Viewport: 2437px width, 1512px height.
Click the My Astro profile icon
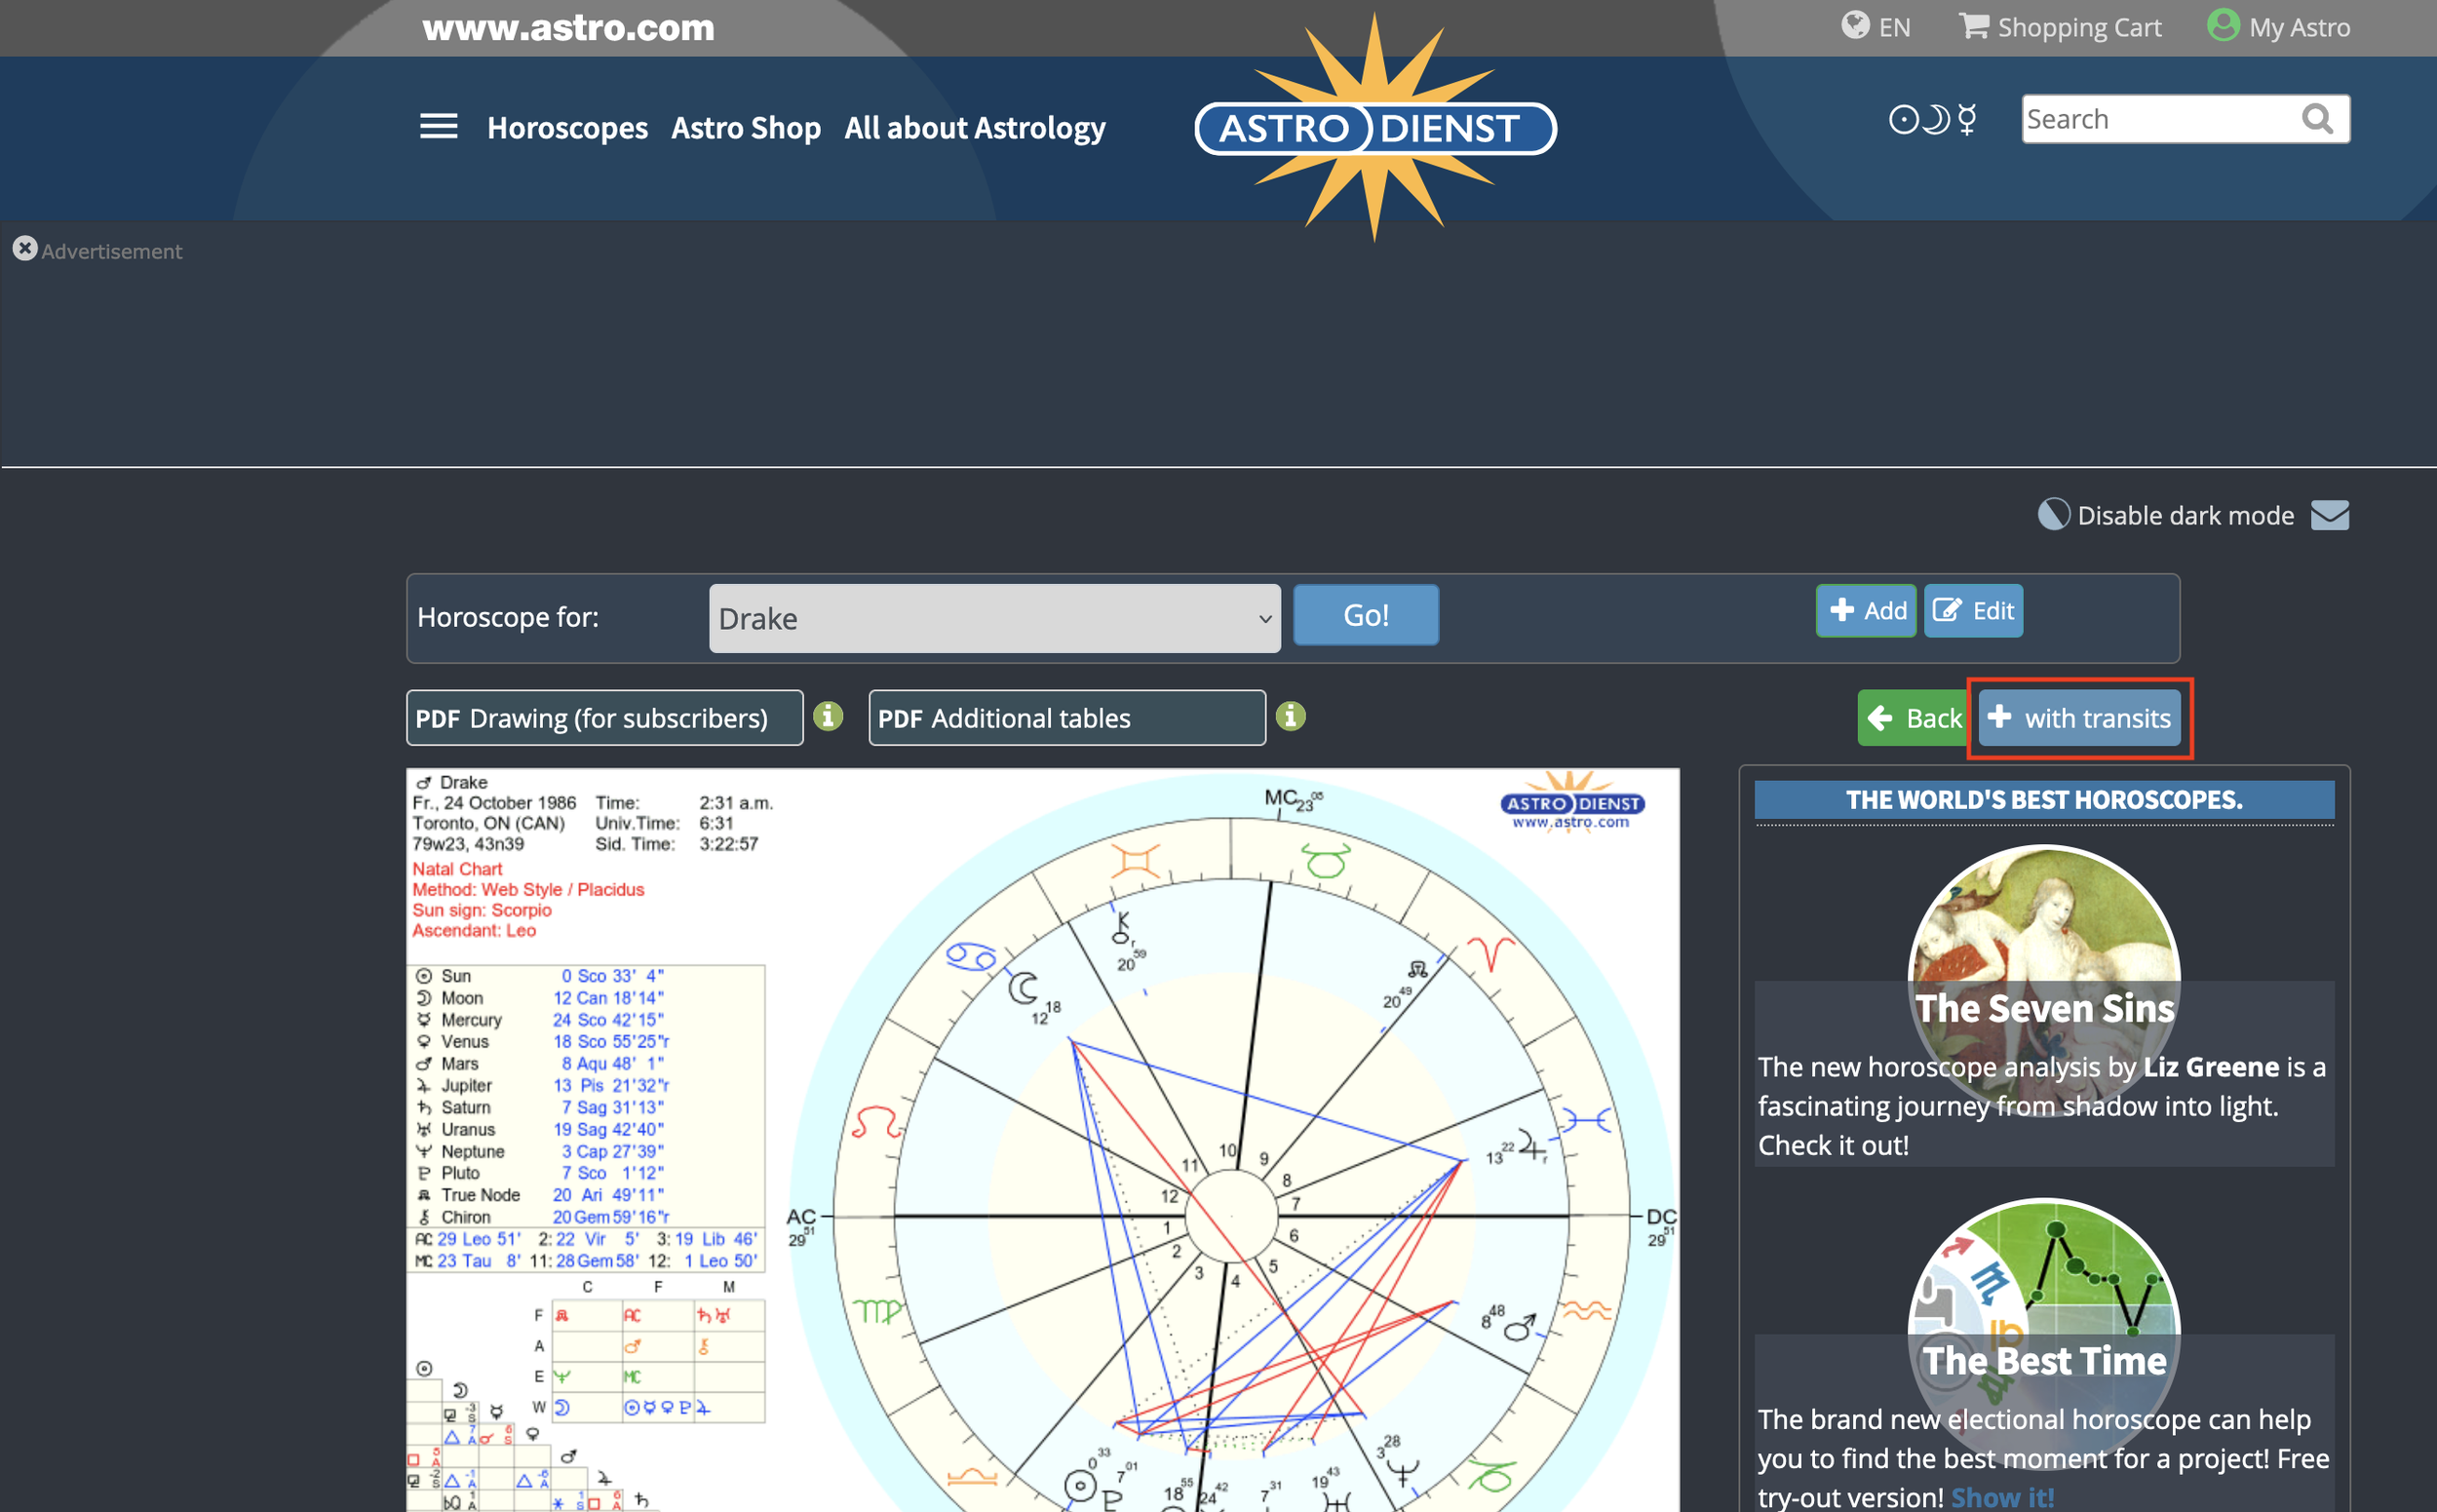click(2222, 26)
